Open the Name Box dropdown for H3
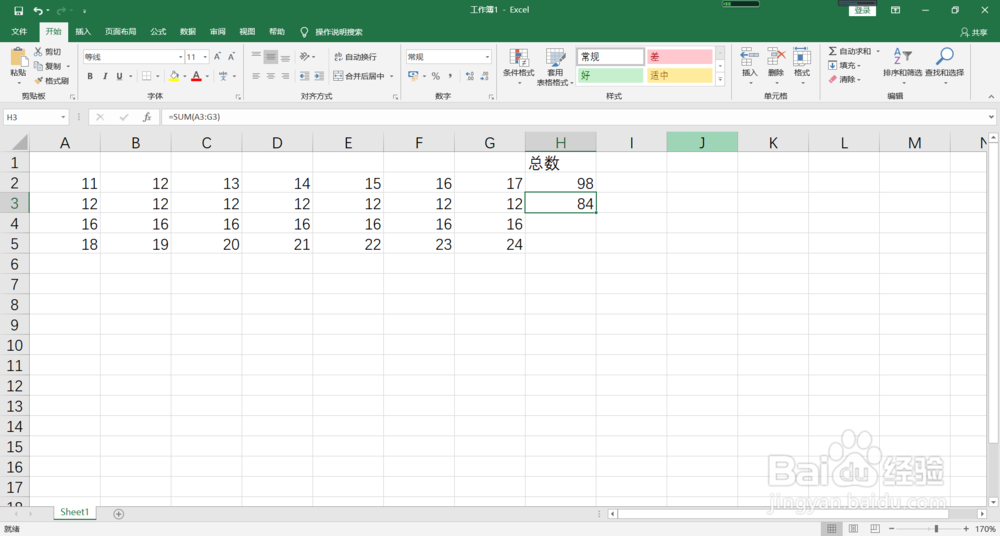The height and width of the screenshot is (536, 1000). pos(63,117)
